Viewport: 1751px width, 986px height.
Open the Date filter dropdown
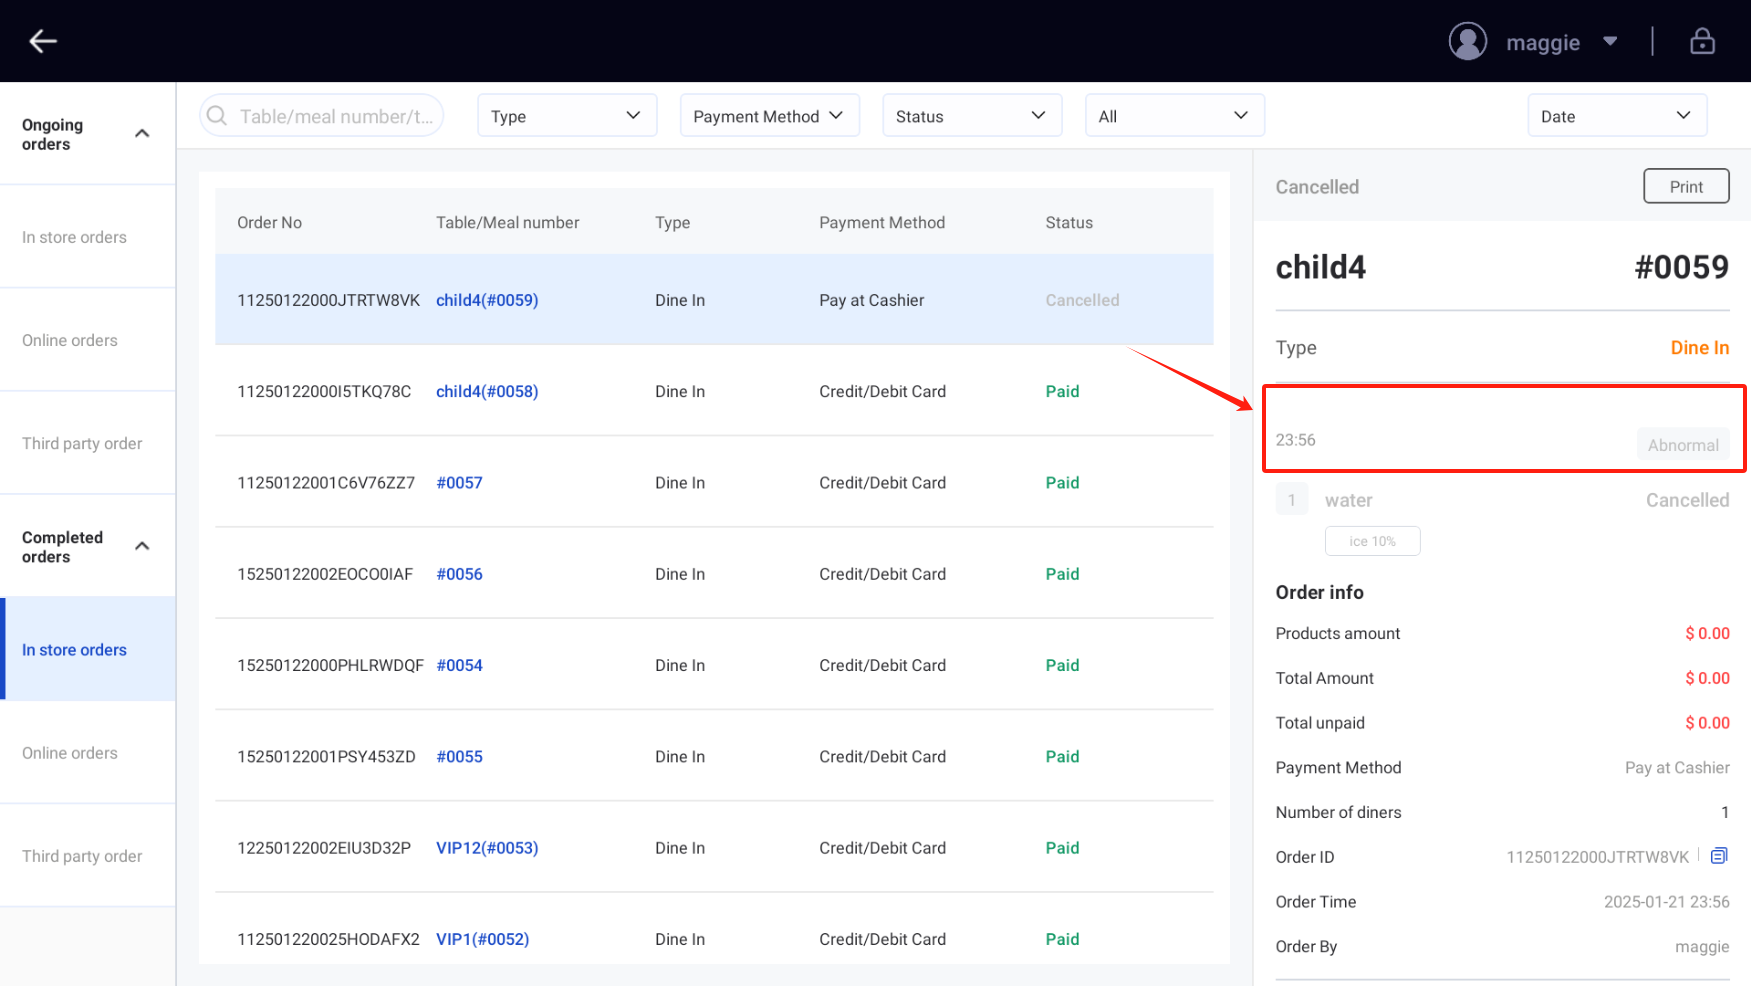coord(1617,116)
